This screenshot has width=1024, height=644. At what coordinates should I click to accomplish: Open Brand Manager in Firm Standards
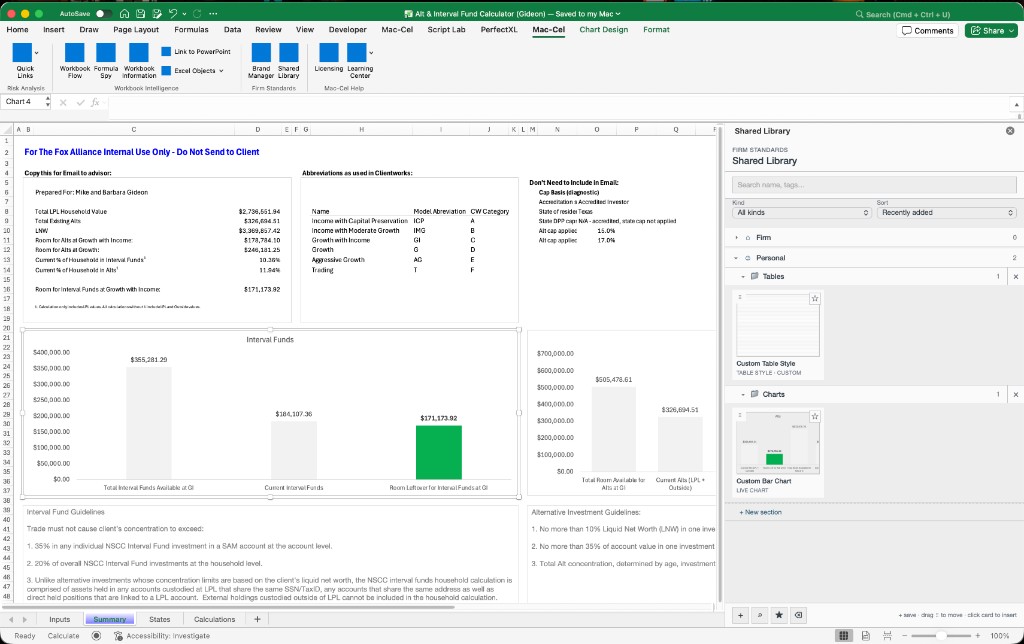tap(261, 61)
